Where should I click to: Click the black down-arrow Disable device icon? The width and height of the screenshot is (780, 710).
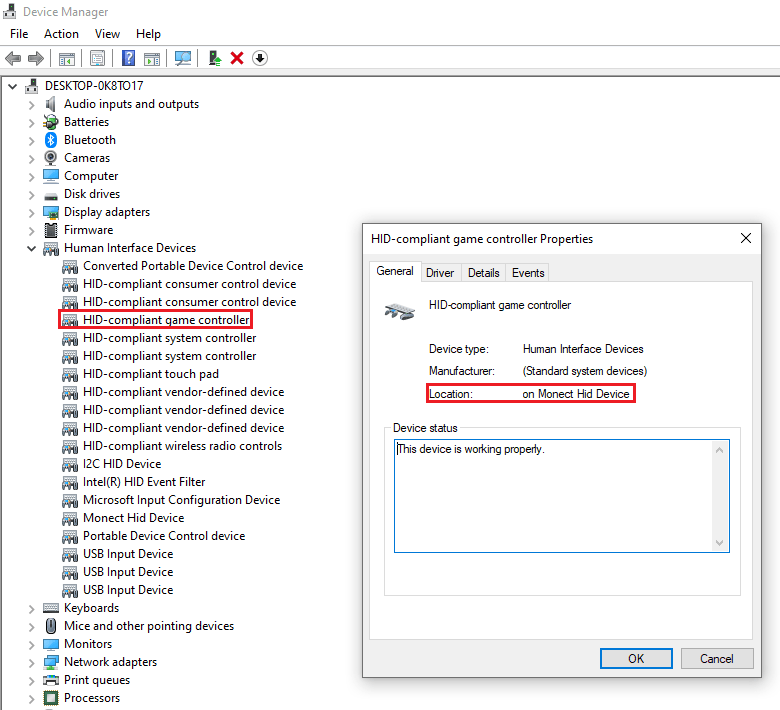pyautogui.click(x=260, y=58)
